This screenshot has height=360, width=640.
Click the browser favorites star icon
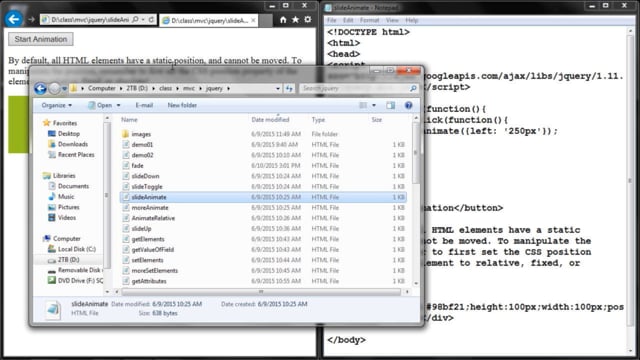[296, 20]
